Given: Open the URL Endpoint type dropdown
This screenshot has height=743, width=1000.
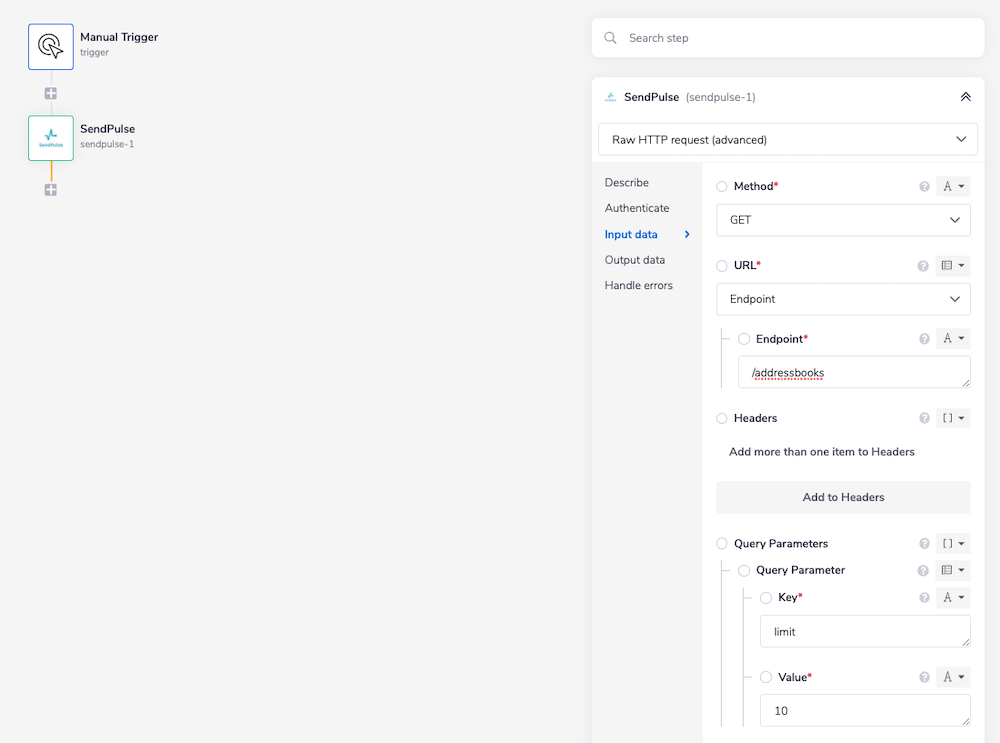Looking at the screenshot, I should coord(843,299).
